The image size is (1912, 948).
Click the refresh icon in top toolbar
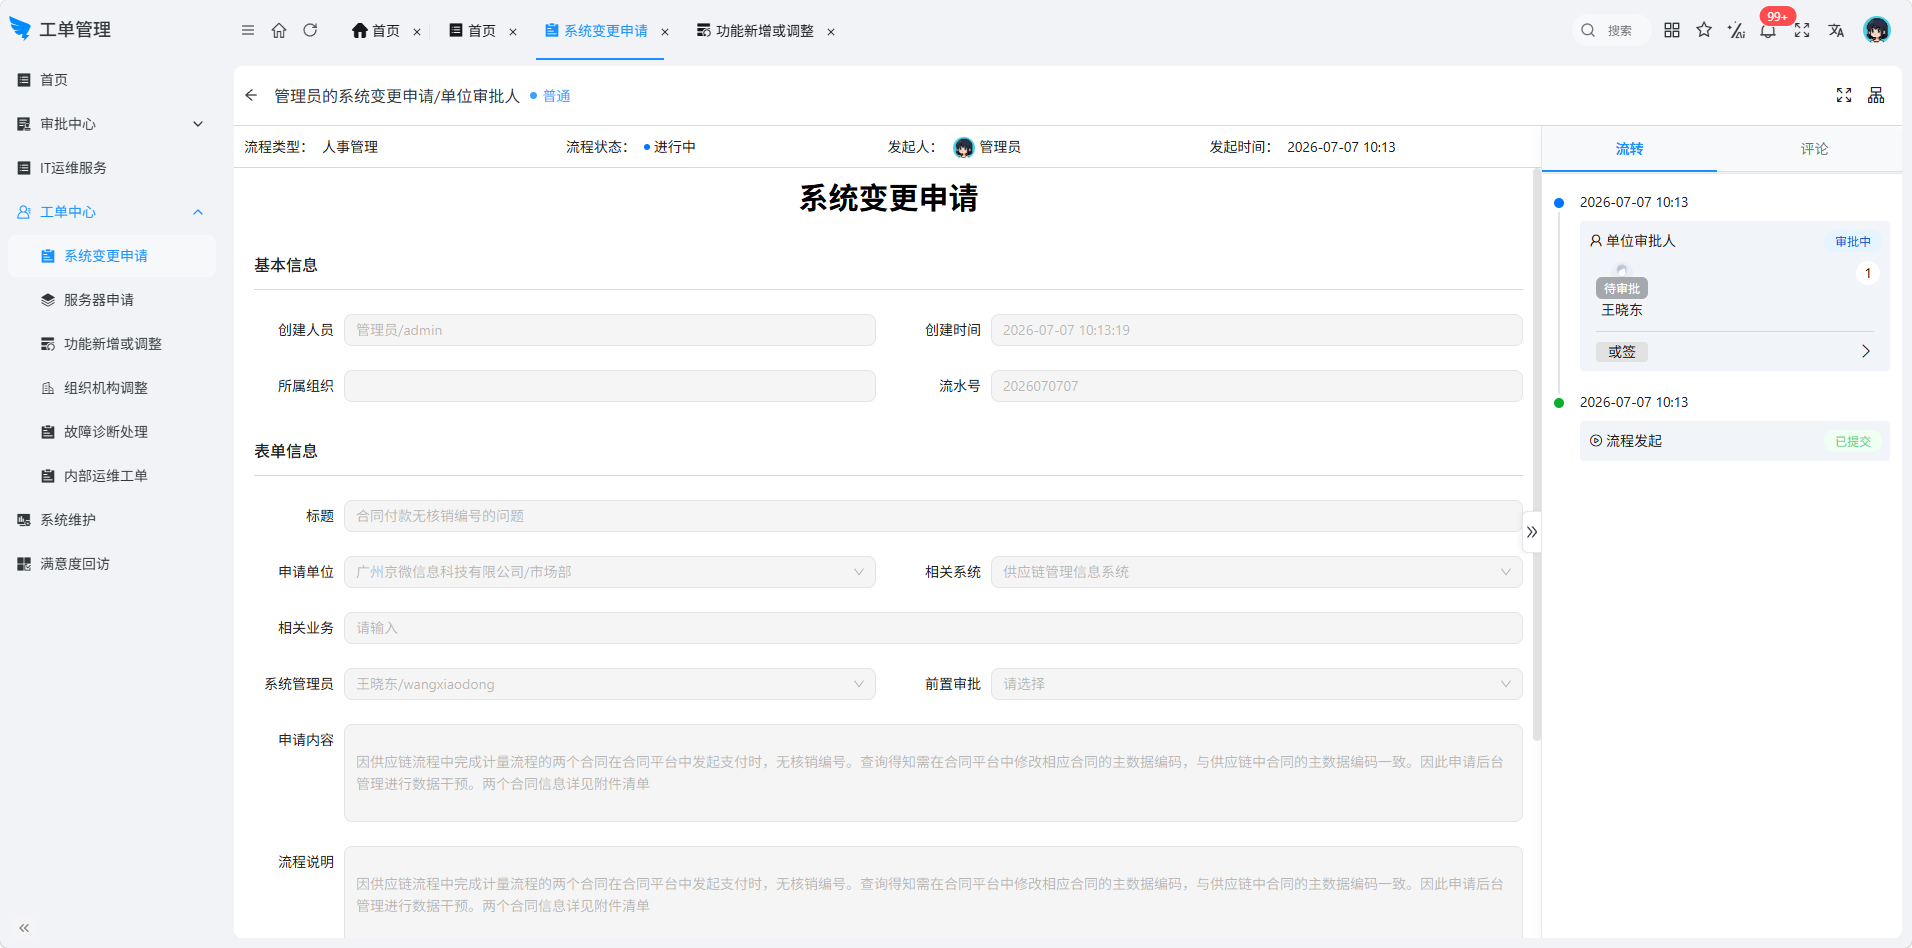(x=310, y=30)
